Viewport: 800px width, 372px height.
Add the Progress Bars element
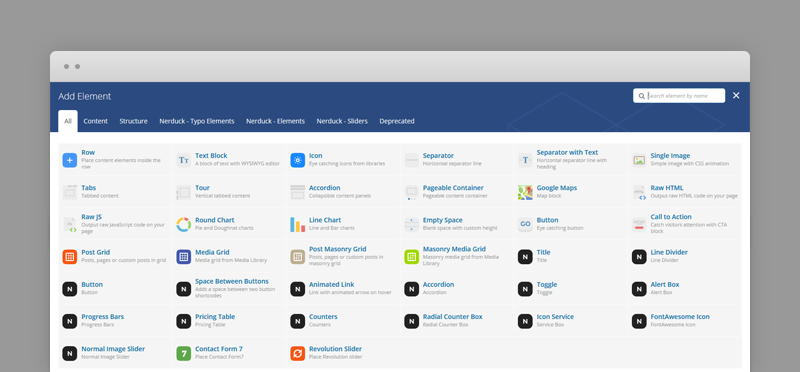[x=115, y=320]
